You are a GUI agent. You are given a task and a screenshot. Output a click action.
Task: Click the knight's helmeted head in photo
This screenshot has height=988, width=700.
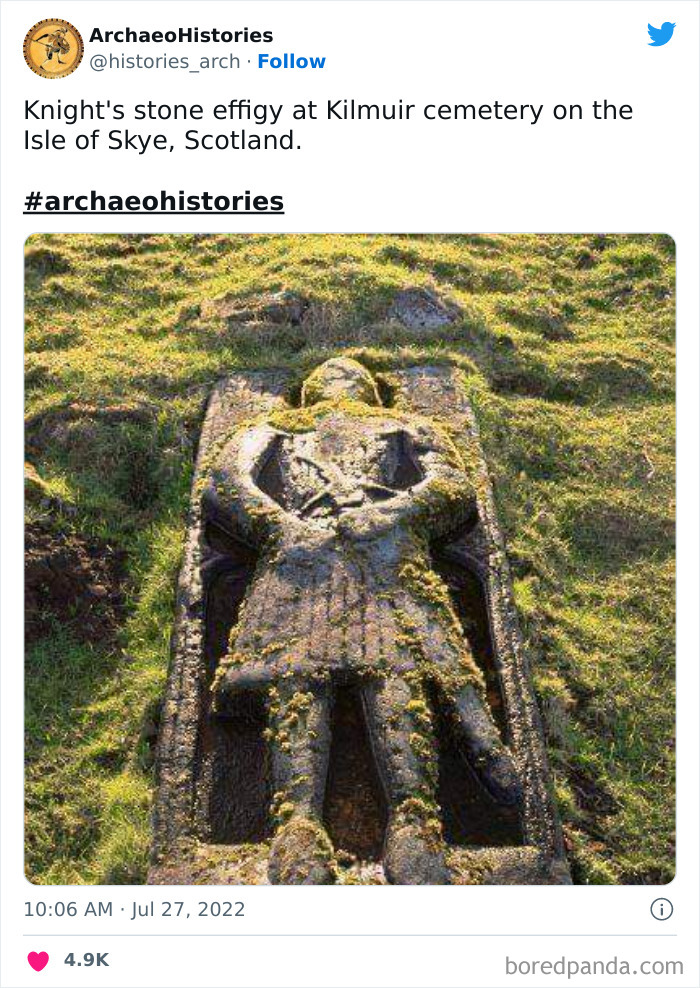click(341, 382)
